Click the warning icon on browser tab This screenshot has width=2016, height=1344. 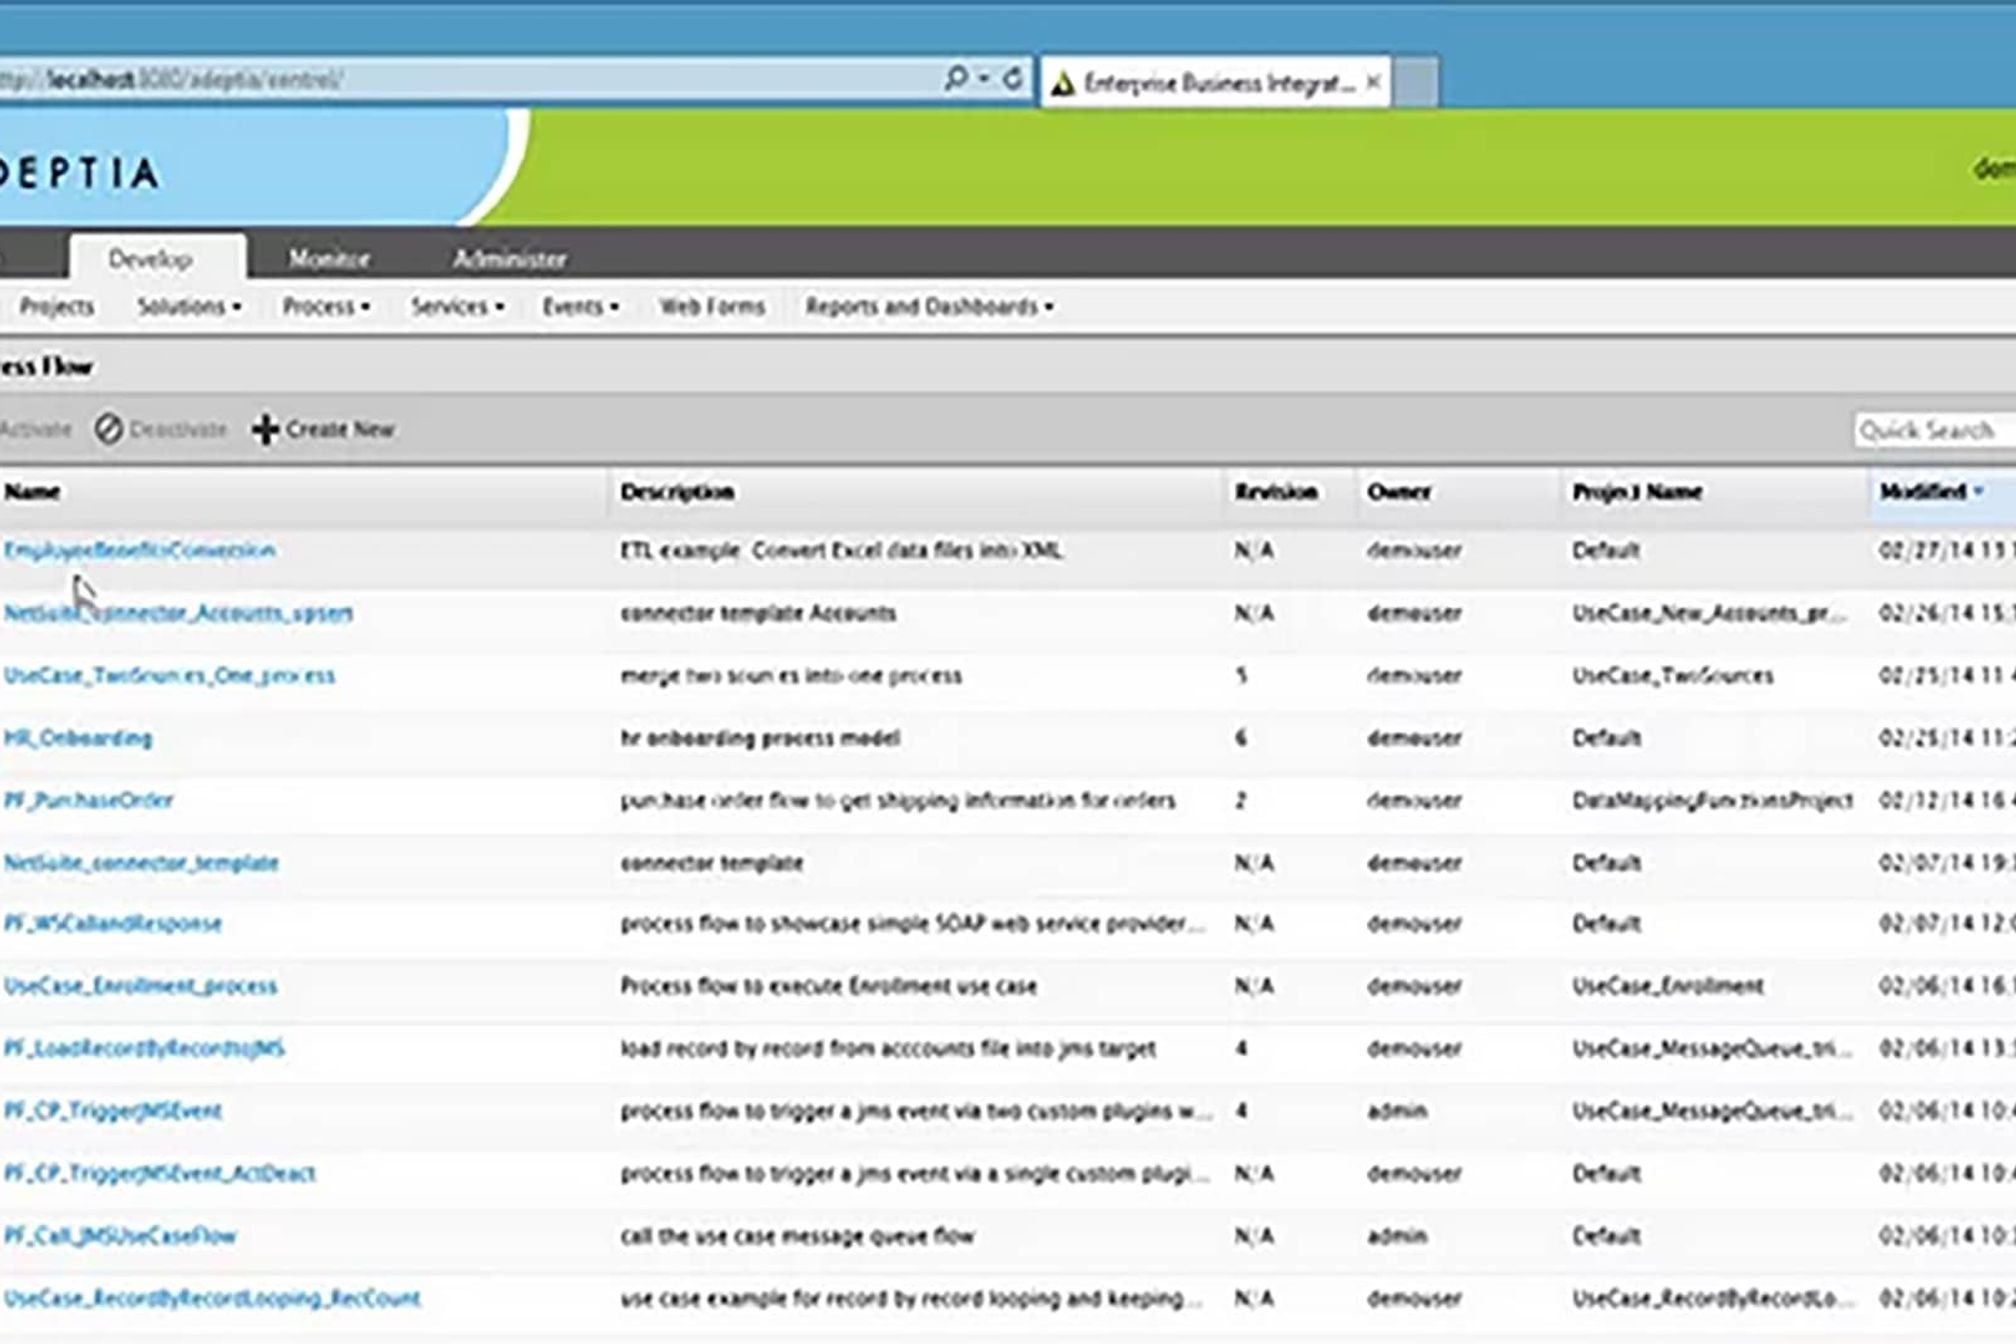[1063, 84]
